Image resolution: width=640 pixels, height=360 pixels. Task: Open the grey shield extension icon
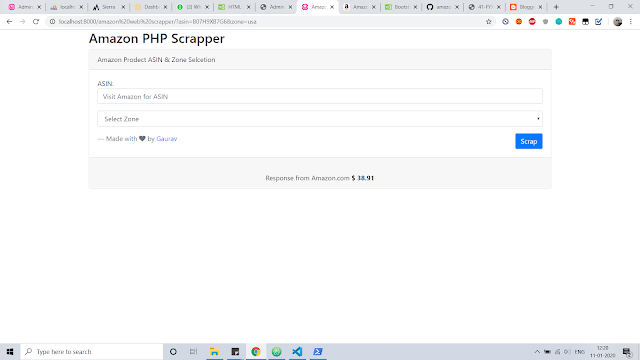545,22
